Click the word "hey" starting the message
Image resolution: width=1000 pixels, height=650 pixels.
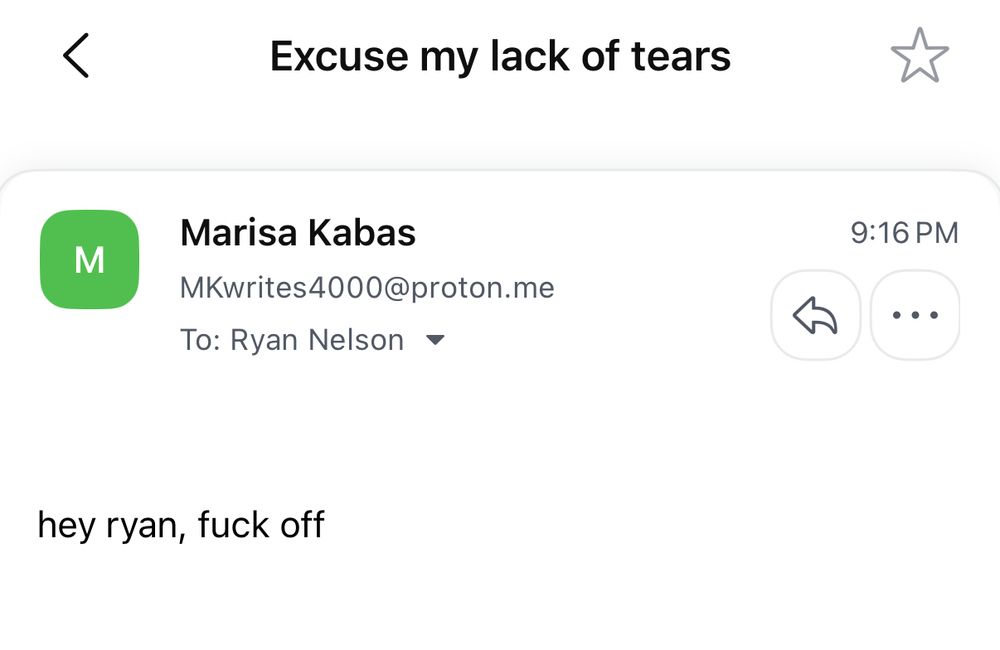tap(67, 525)
